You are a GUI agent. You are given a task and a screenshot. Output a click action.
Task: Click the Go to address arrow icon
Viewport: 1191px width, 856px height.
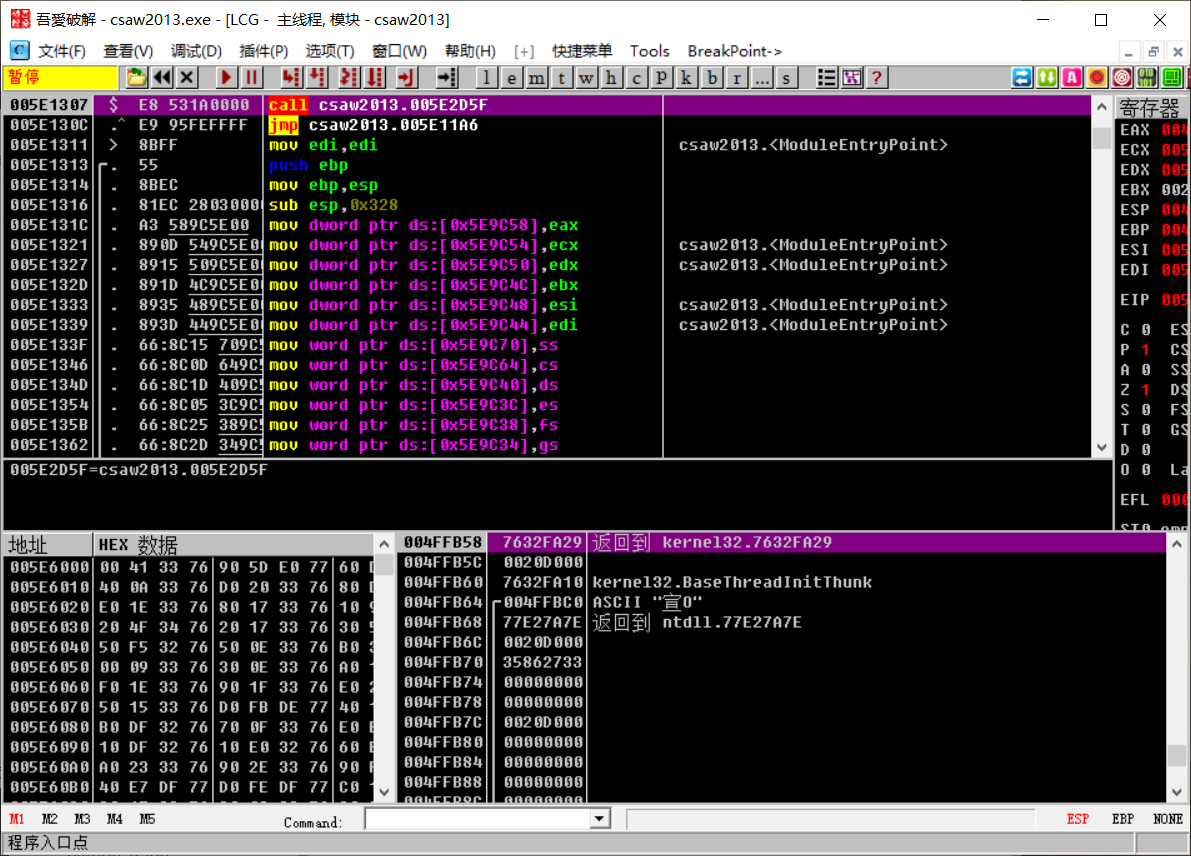(447, 77)
